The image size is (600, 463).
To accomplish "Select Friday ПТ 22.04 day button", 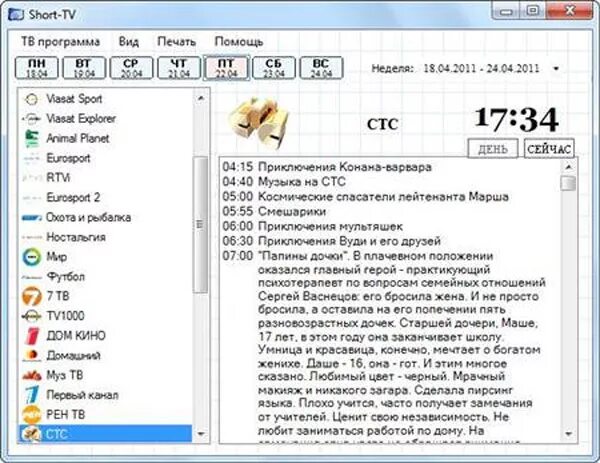I will pos(226,68).
